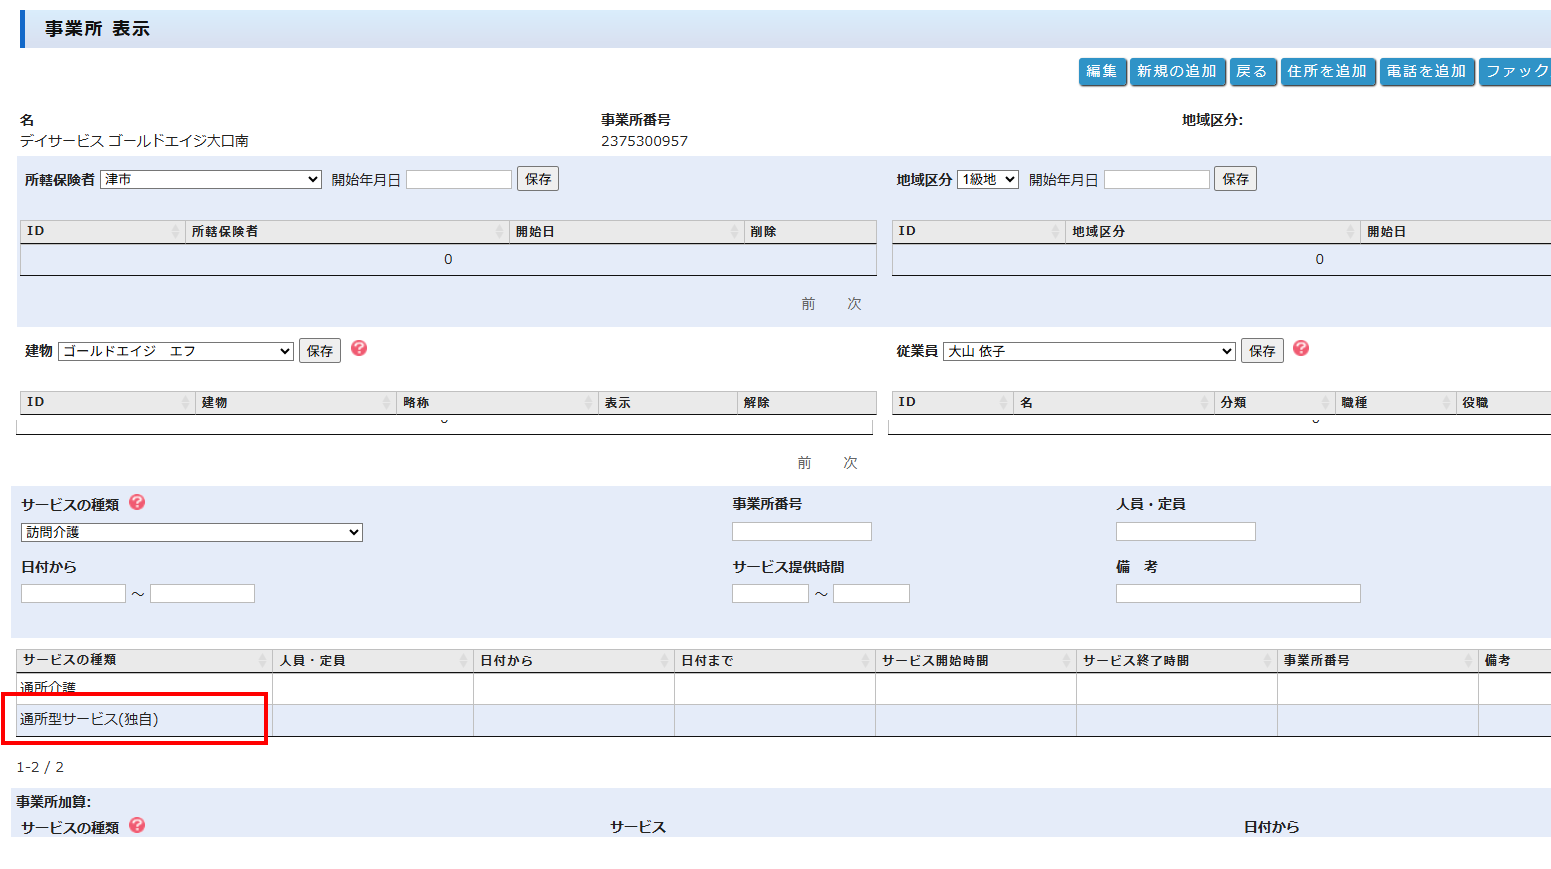
Task: Click the help icon beside 従業員 save button
Action: coord(1300,348)
